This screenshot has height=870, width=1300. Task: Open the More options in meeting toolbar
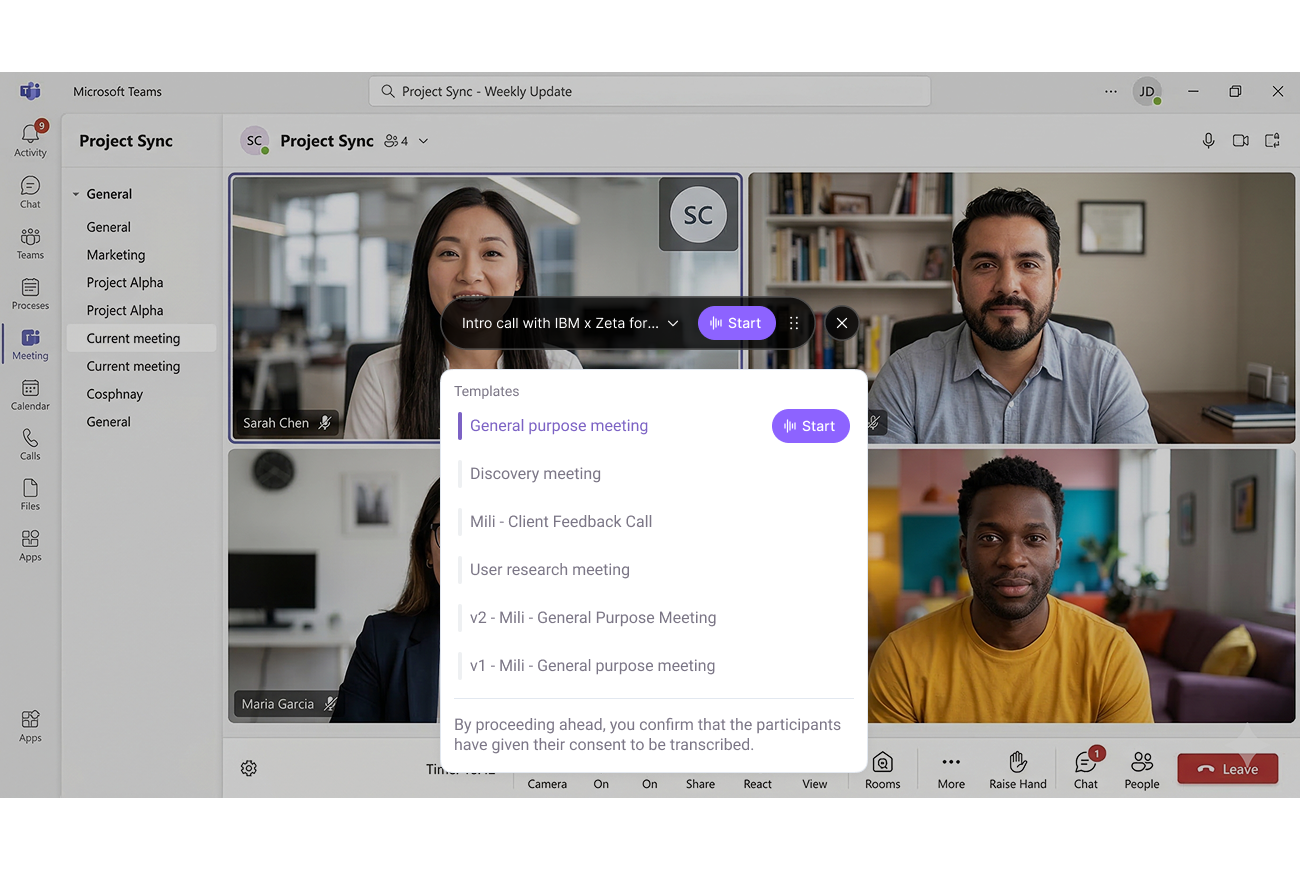951,770
